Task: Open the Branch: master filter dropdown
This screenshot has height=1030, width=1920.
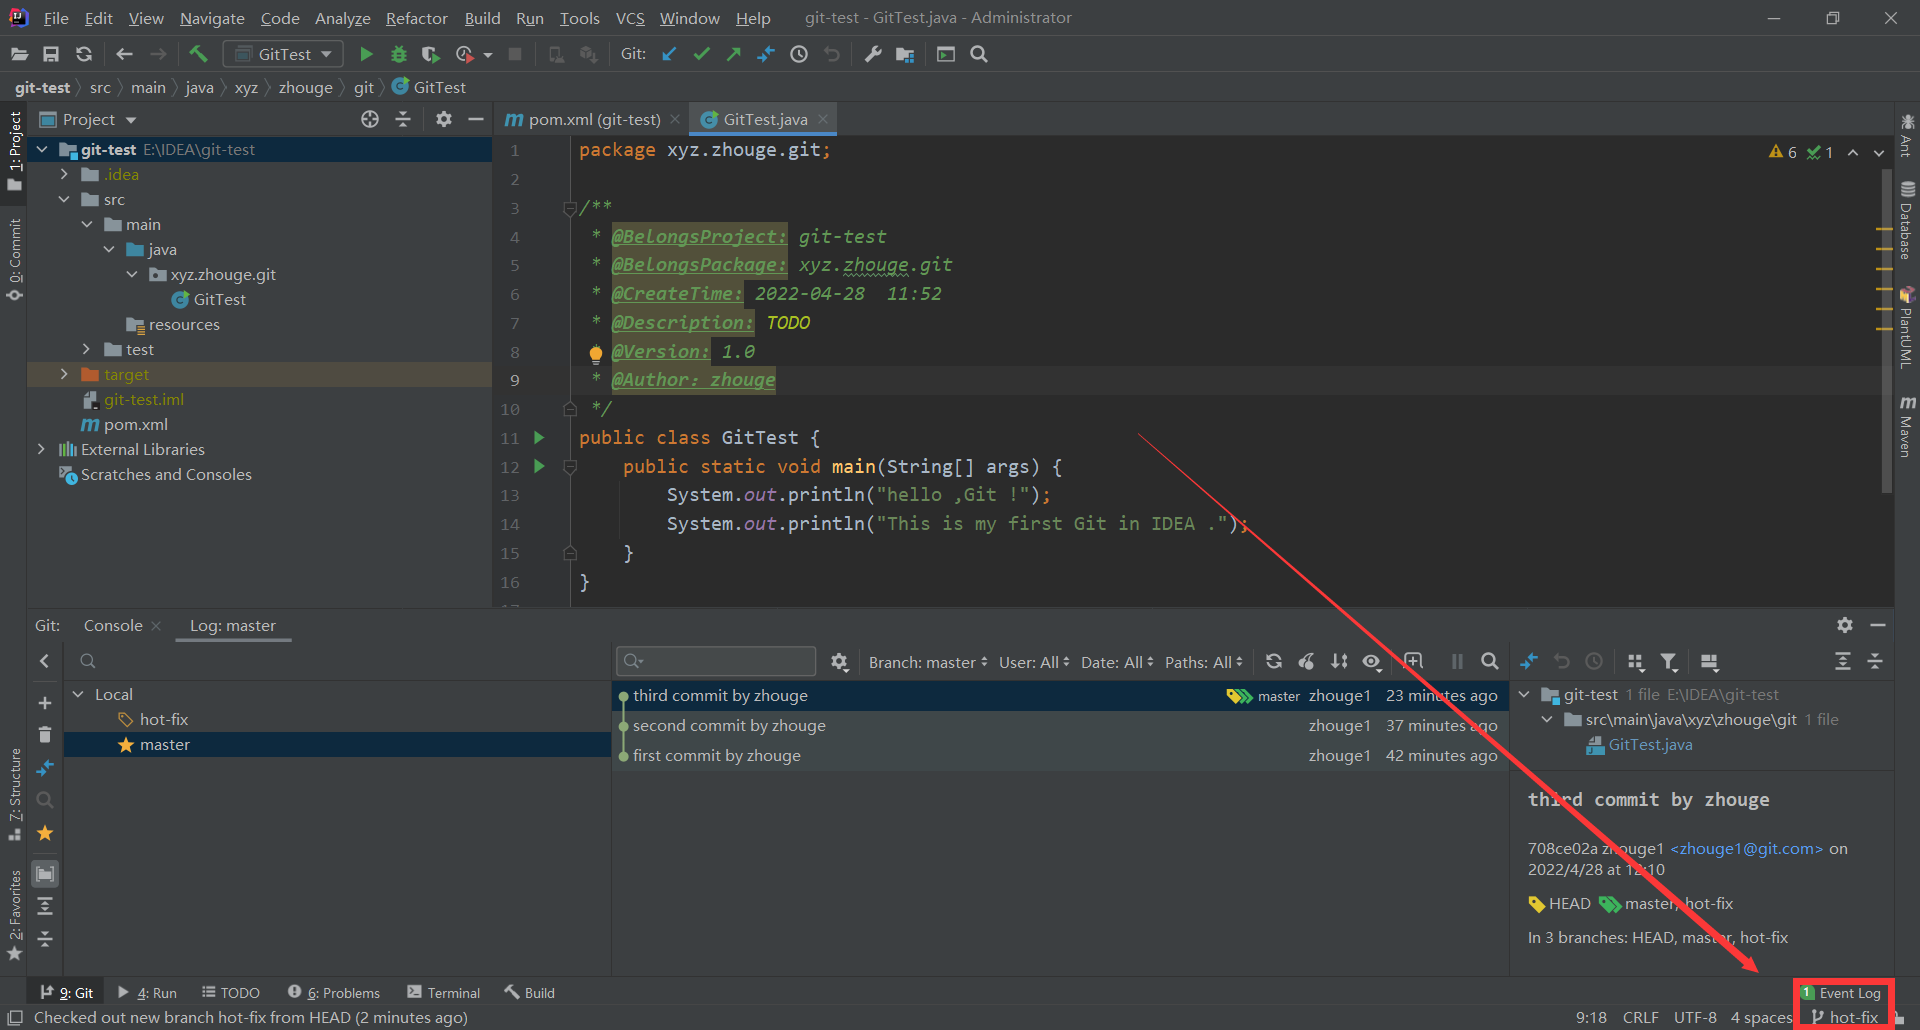Action: [927, 662]
